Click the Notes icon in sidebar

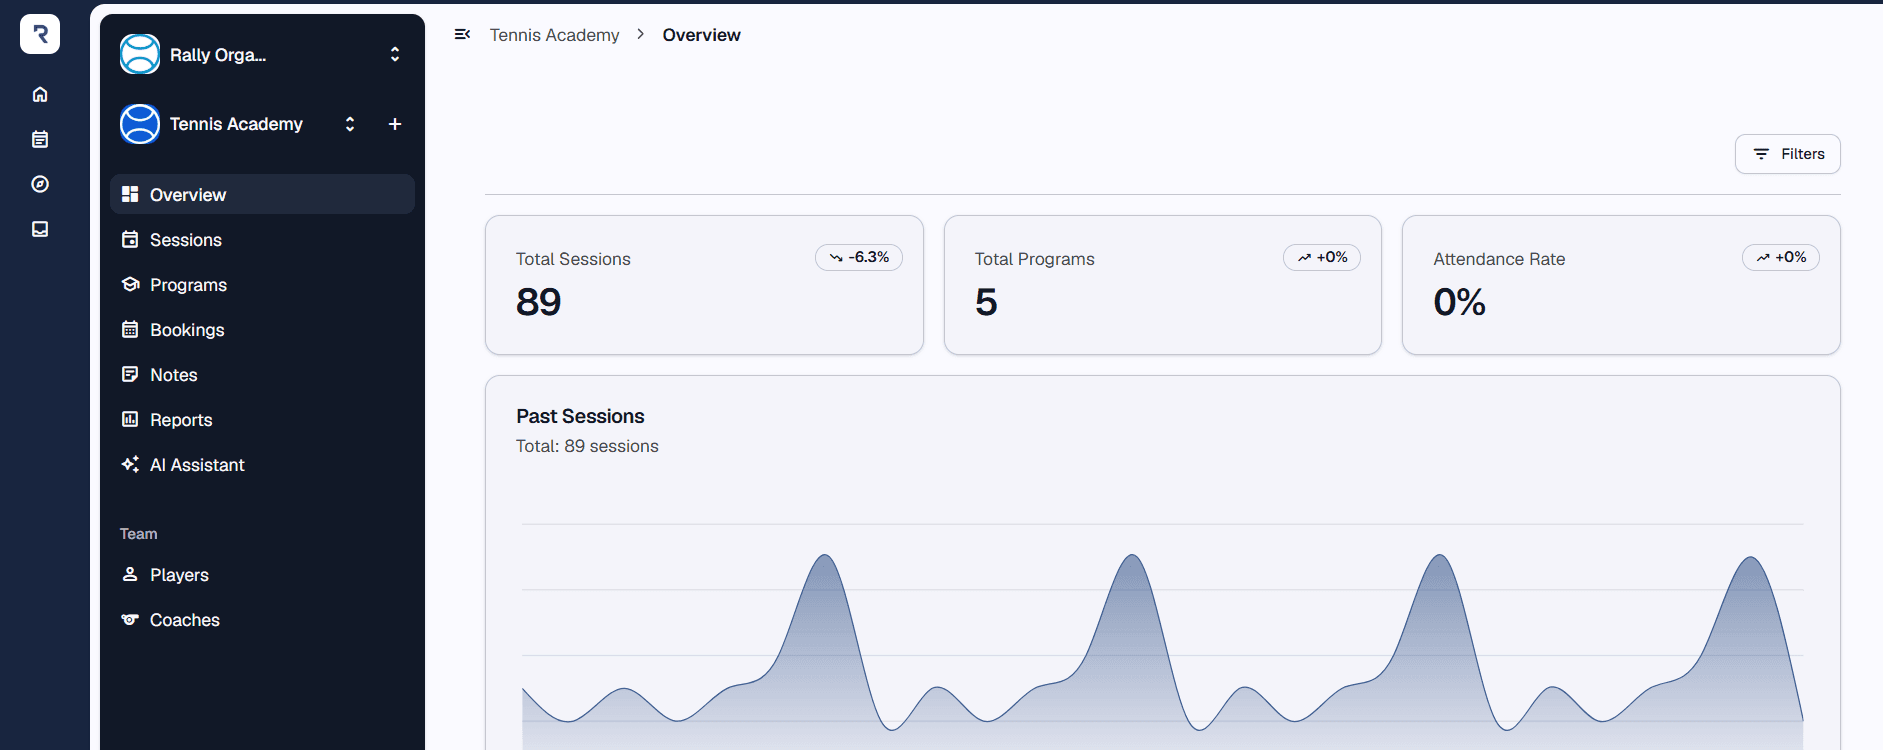point(130,374)
